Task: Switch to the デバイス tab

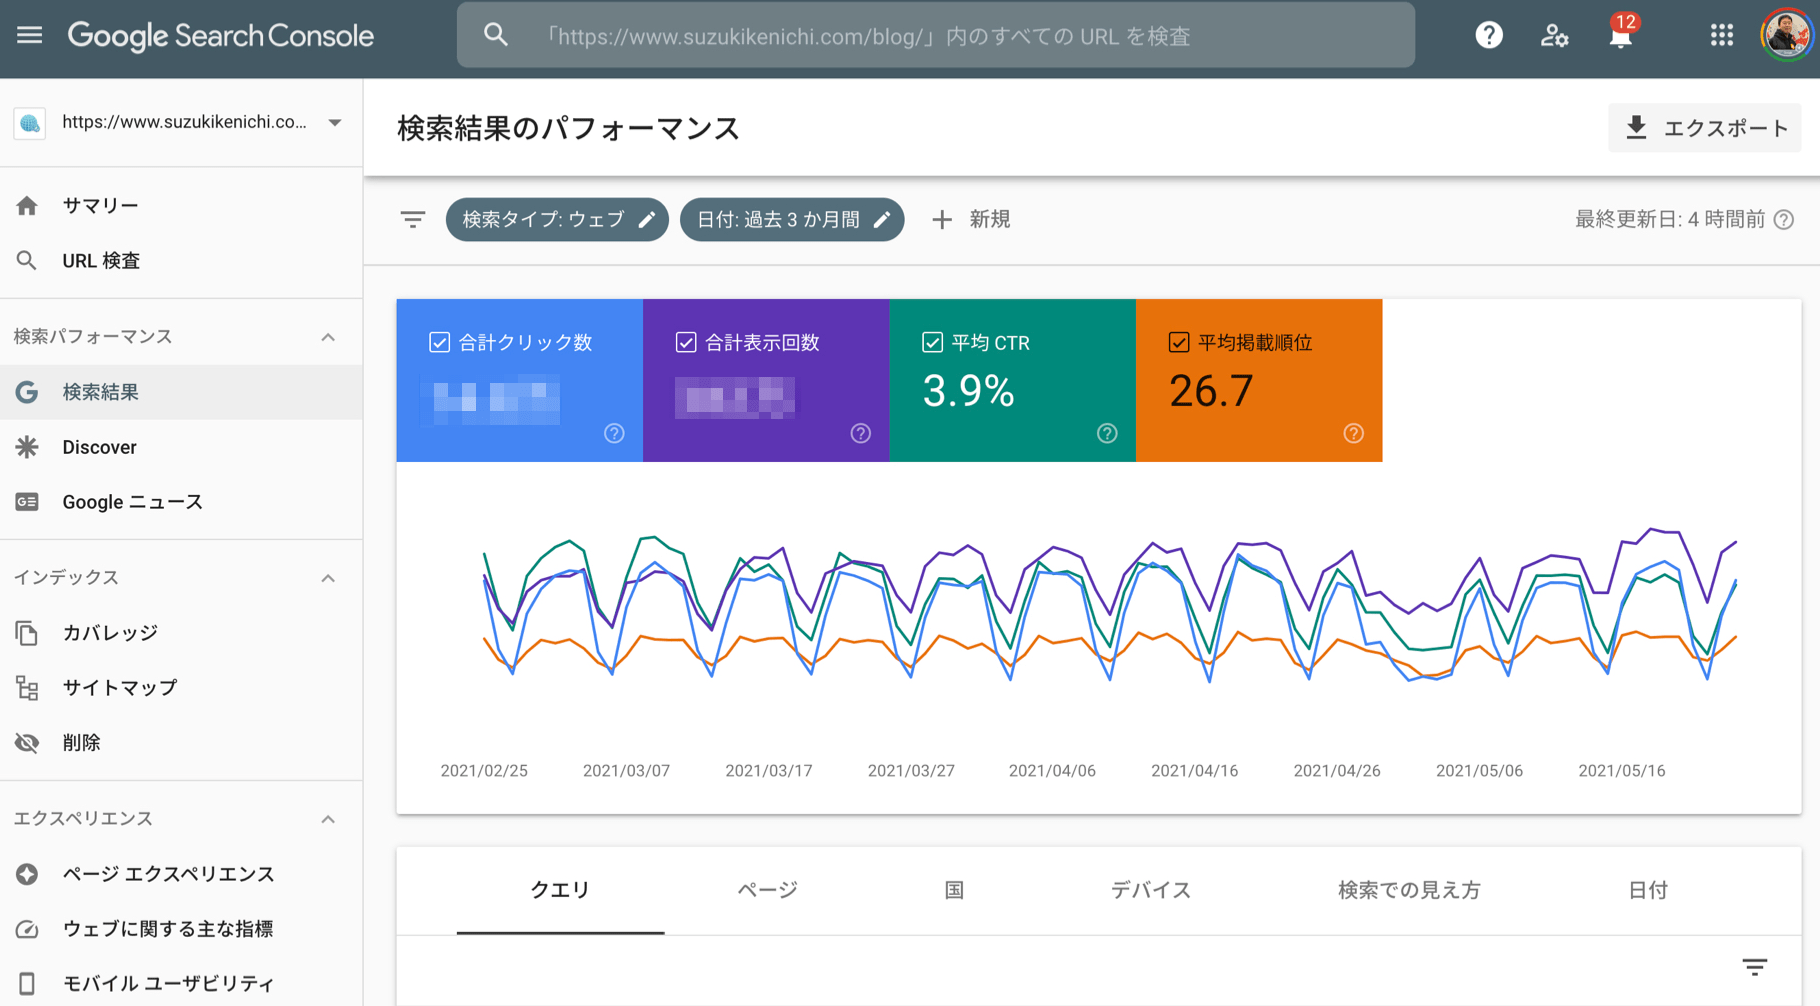Action: [x=1151, y=890]
